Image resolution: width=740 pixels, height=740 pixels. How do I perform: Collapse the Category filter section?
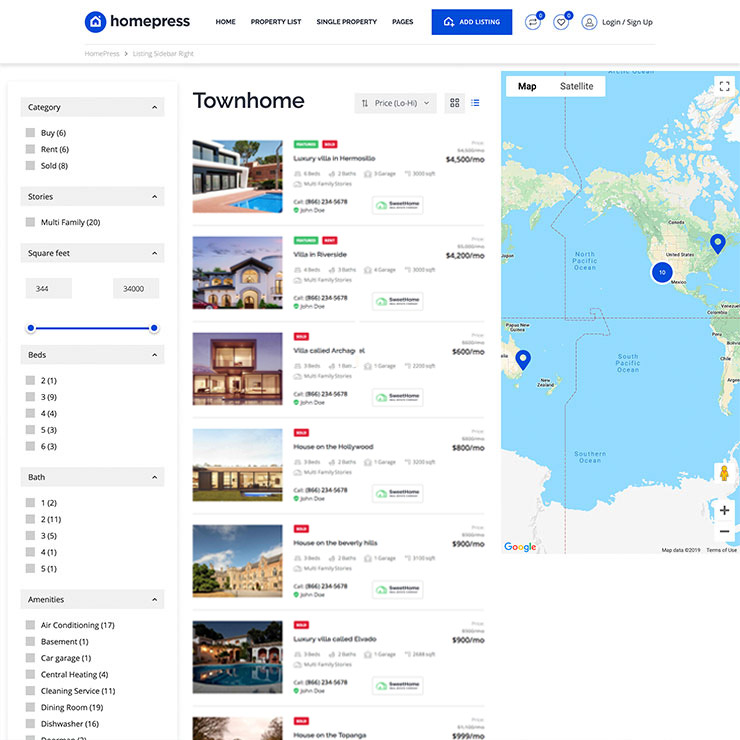click(x=154, y=107)
